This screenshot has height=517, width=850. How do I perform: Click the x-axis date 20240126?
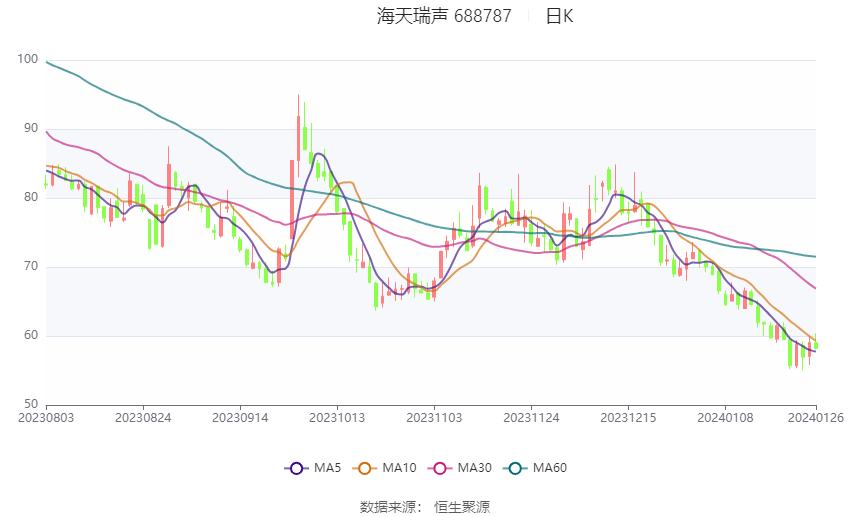click(x=816, y=418)
